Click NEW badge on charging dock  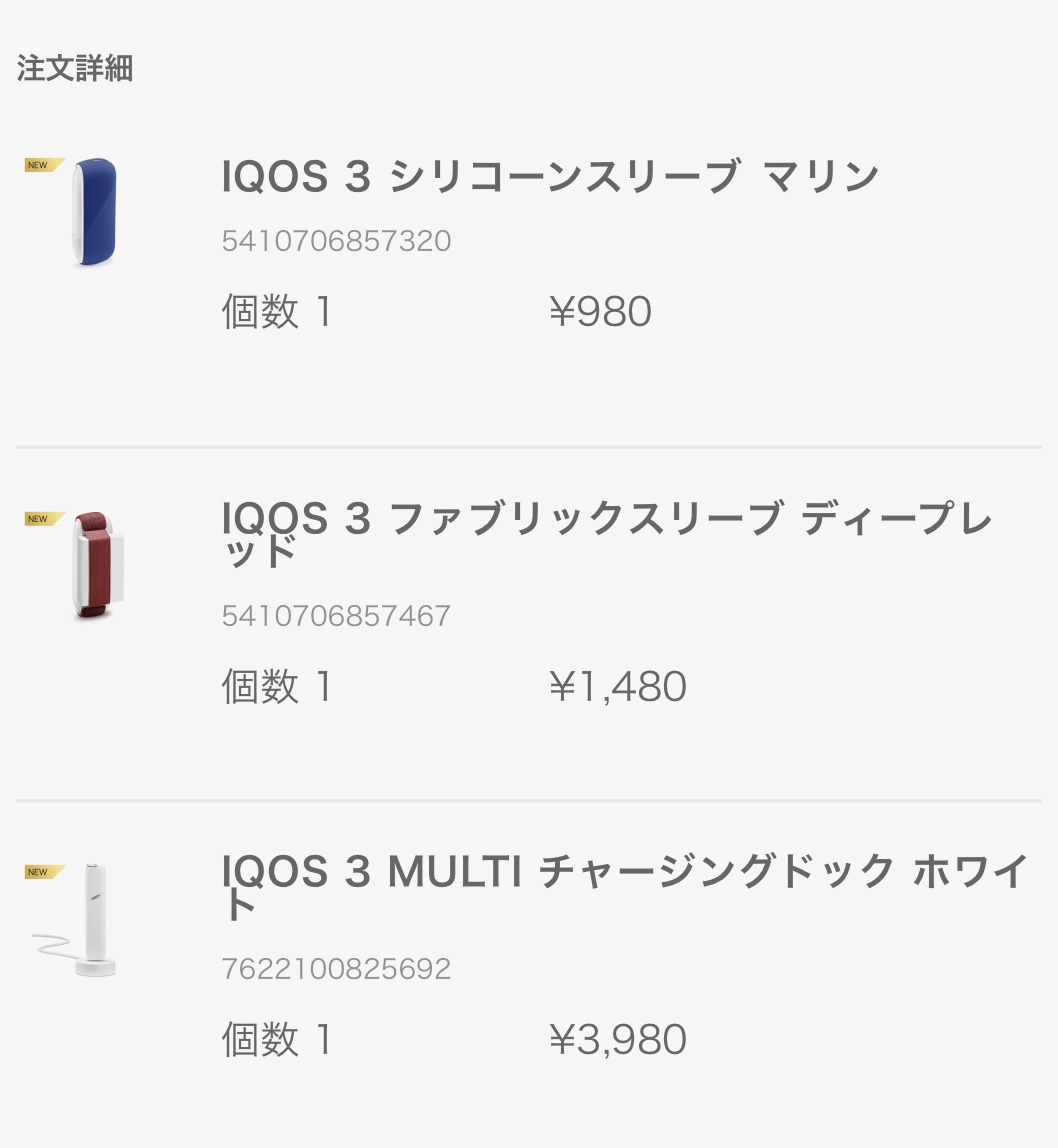[x=44, y=871]
